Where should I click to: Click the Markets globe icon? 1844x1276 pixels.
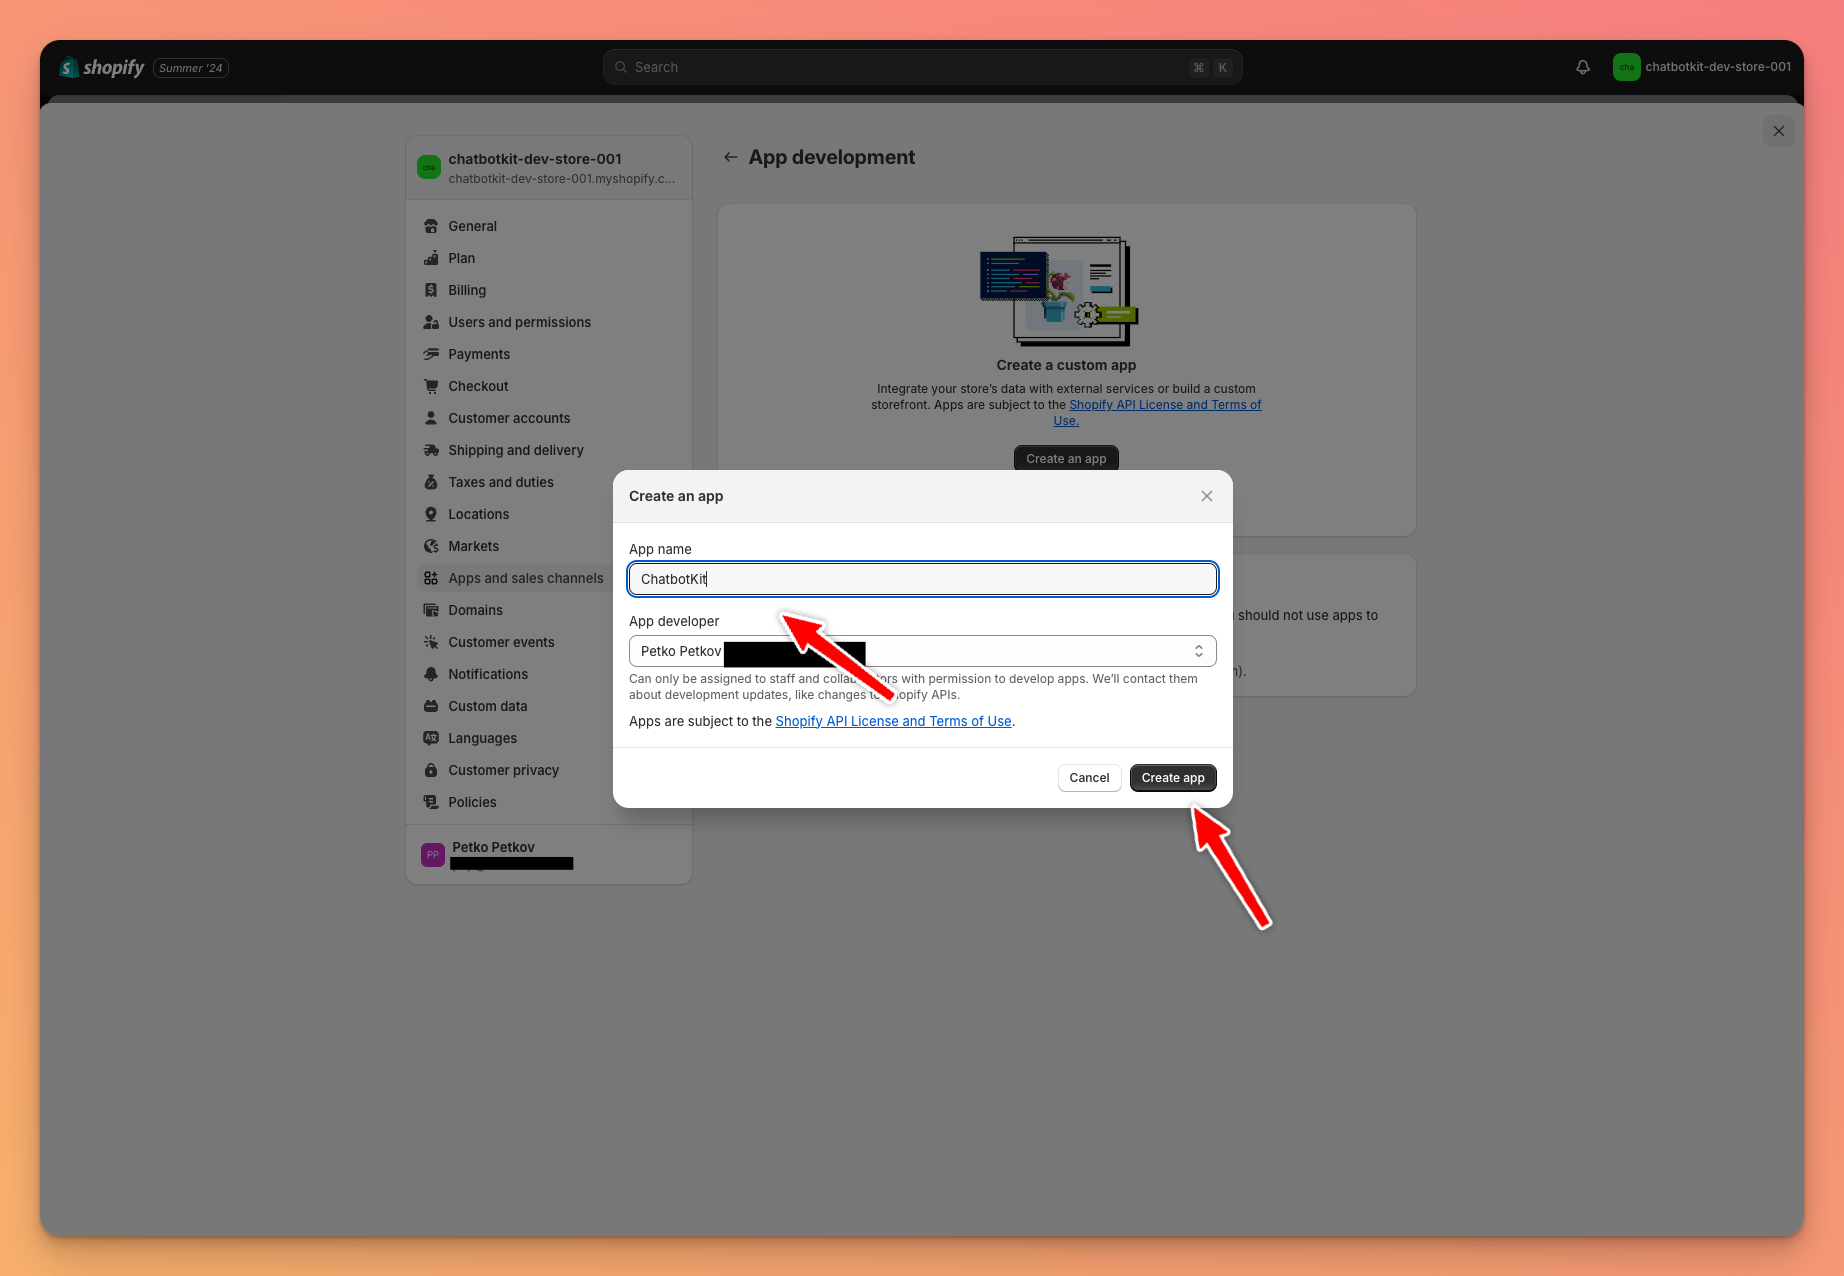pyautogui.click(x=431, y=546)
